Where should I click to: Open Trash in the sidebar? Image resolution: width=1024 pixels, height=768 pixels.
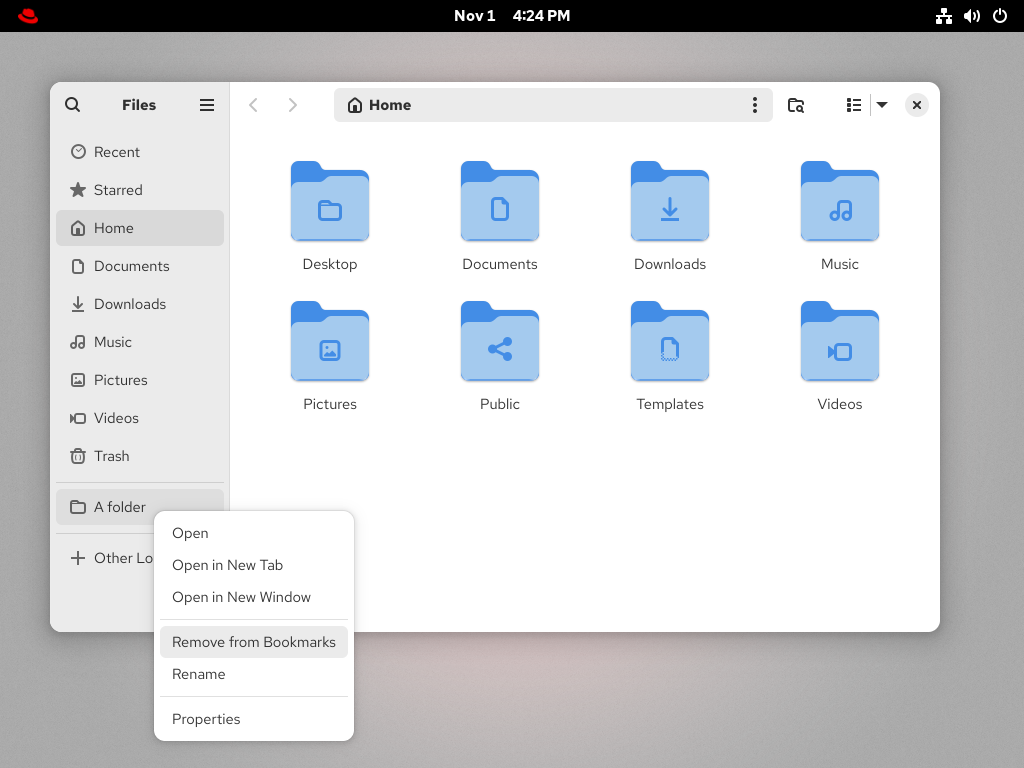click(111, 456)
